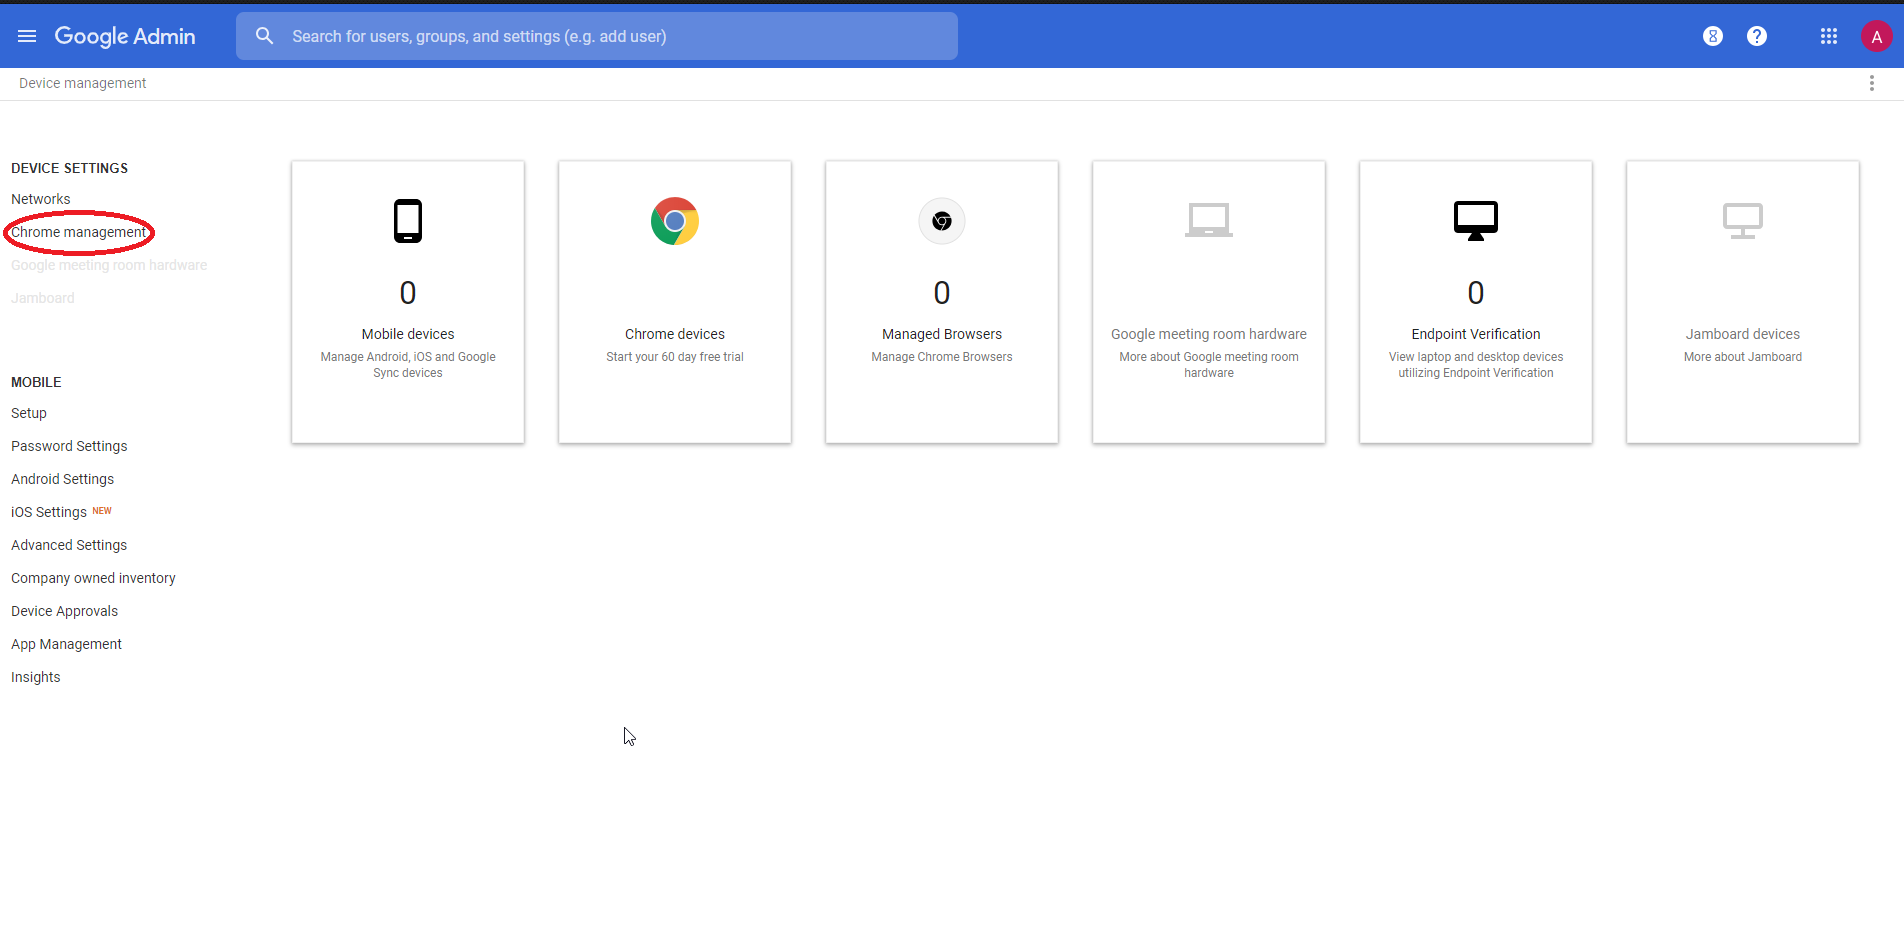Open the Google apps grid launcher
Image resolution: width=1904 pixels, height=938 pixels.
1829,36
